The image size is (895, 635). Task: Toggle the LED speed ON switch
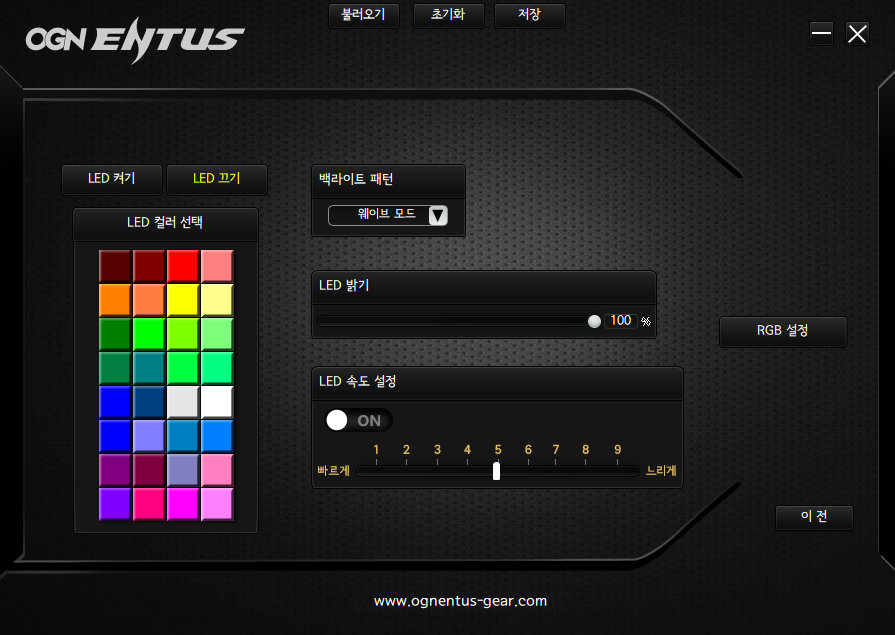pos(358,421)
